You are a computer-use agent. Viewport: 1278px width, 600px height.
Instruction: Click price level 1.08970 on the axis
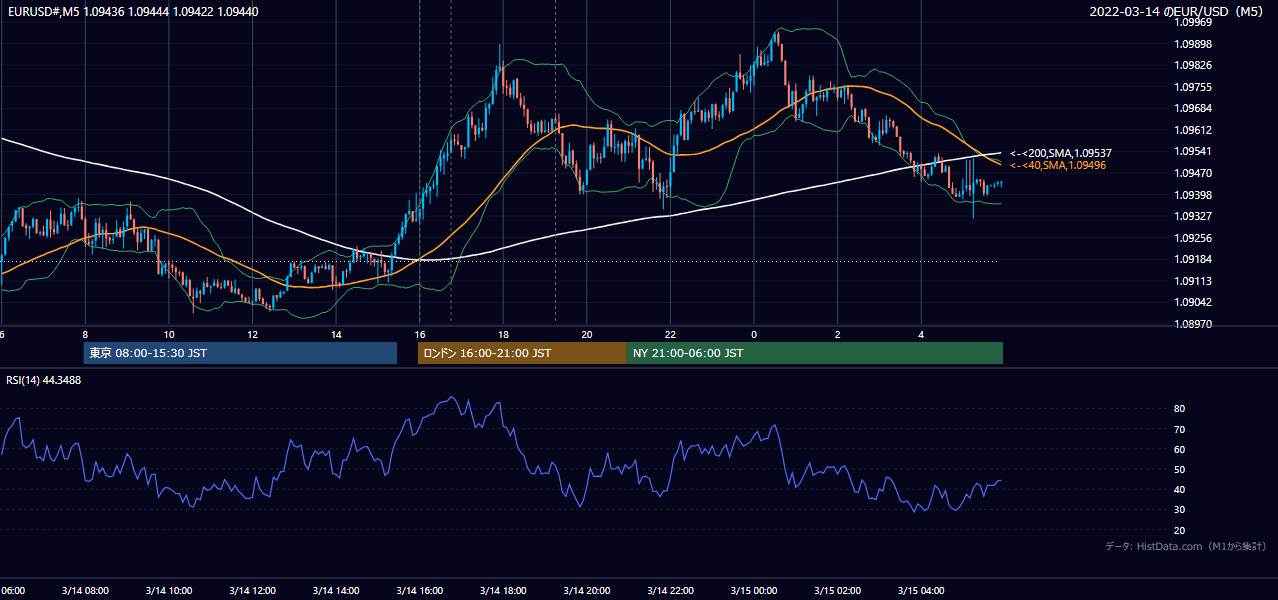(1194, 325)
